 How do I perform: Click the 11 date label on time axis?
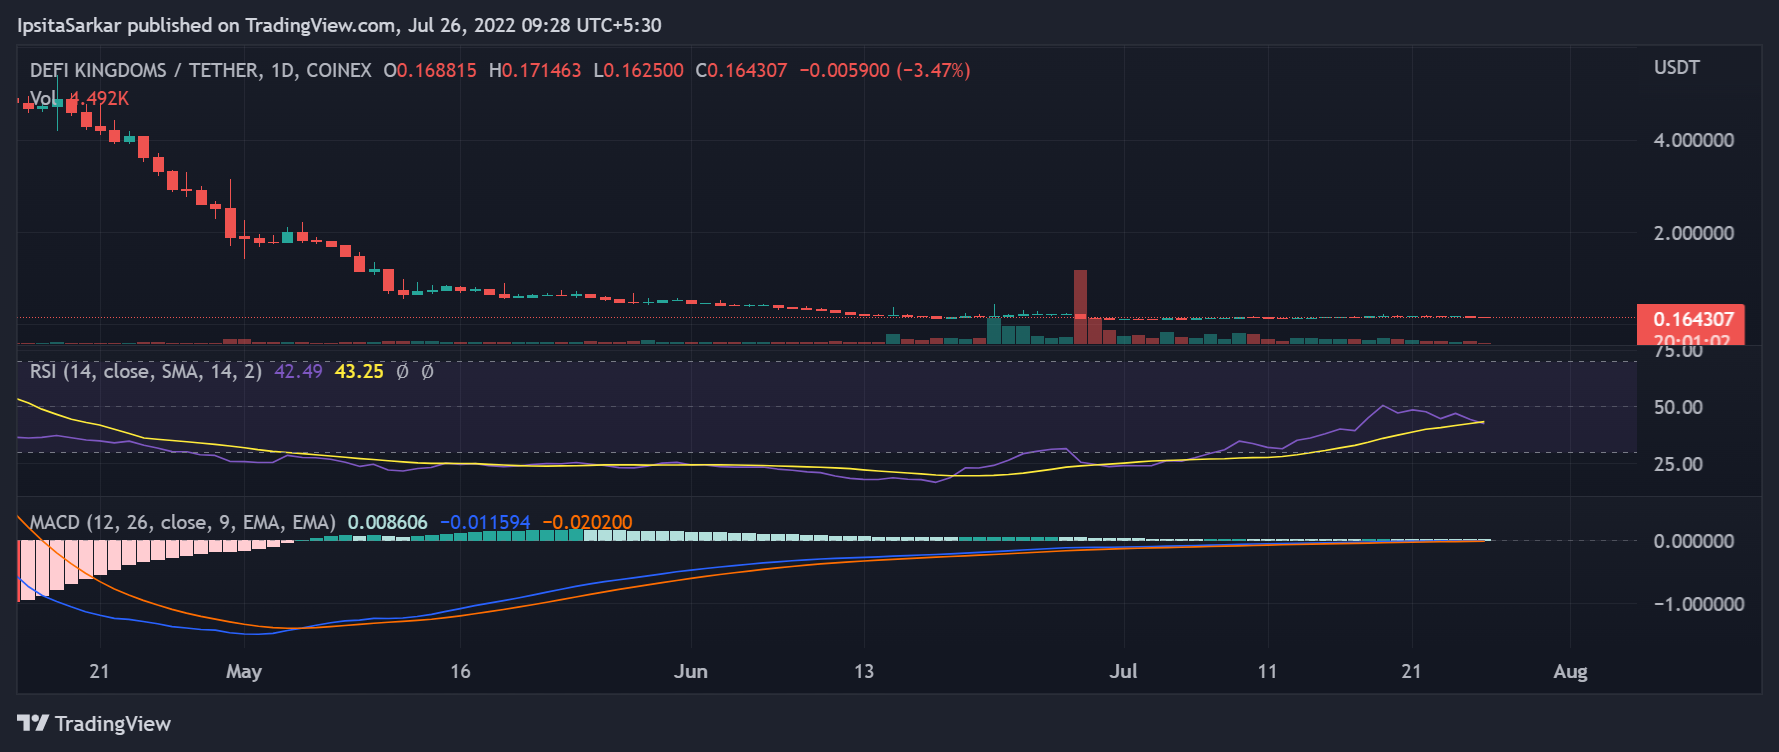click(1267, 671)
